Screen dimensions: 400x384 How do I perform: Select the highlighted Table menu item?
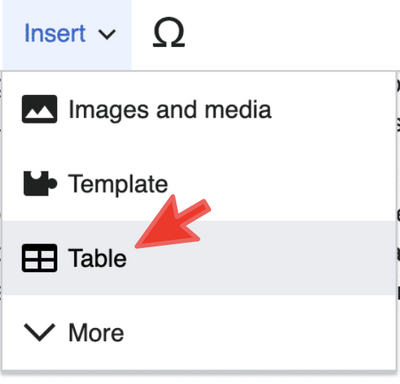pyautogui.click(x=199, y=258)
